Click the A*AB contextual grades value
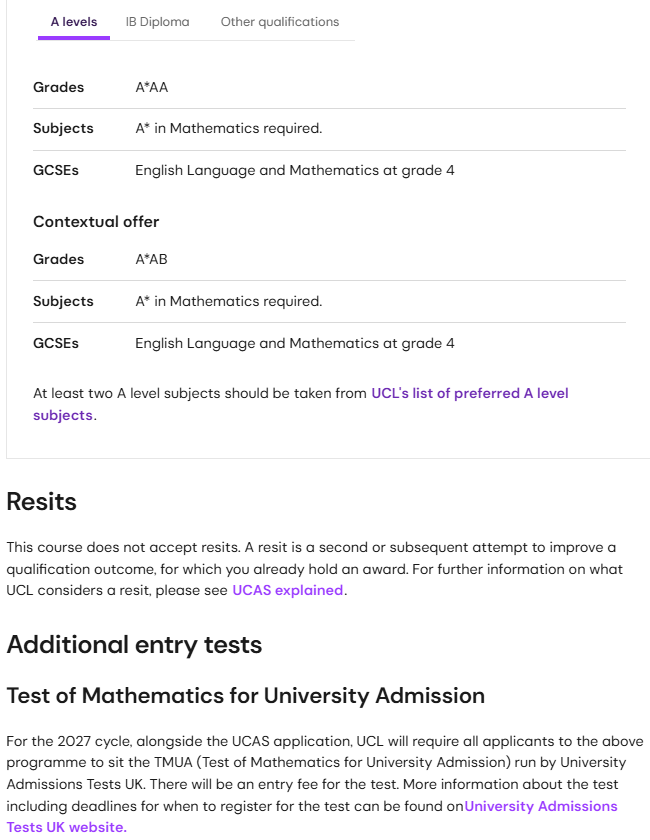The image size is (650, 840). (152, 260)
